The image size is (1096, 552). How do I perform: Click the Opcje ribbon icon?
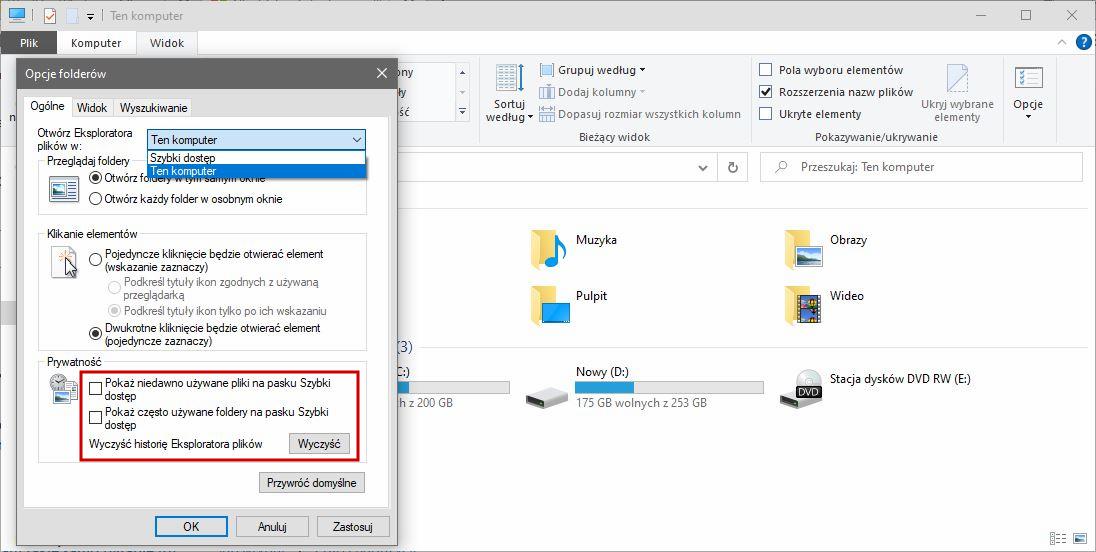(x=1028, y=78)
